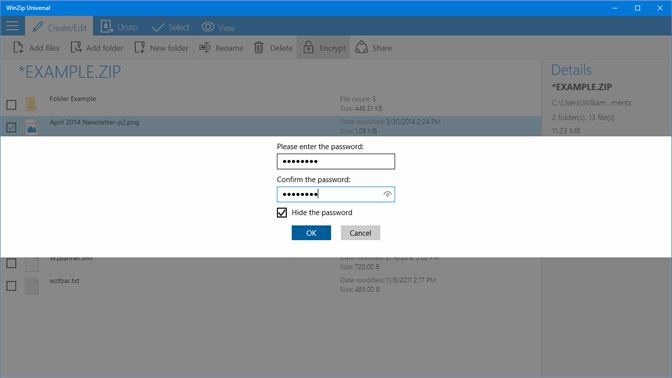This screenshot has height=378, width=672.
Task: Click the 'Hide the password' label
Action: [x=322, y=213]
